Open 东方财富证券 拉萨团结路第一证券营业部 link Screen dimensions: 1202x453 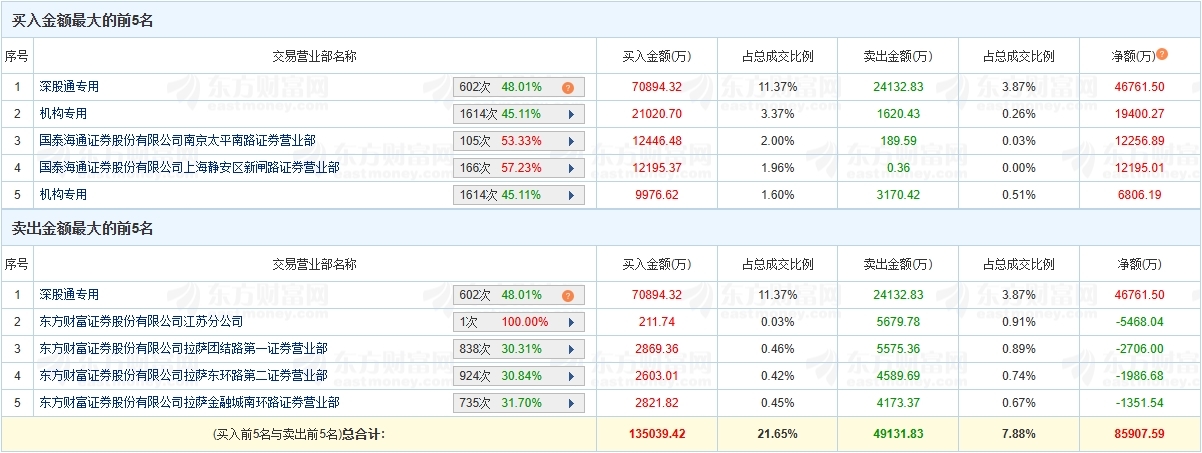pos(184,349)
